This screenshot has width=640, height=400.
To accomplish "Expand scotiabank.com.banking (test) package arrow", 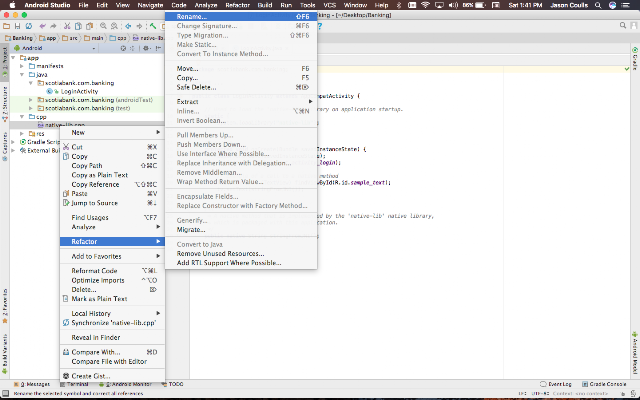I will [x=31, y=108].
